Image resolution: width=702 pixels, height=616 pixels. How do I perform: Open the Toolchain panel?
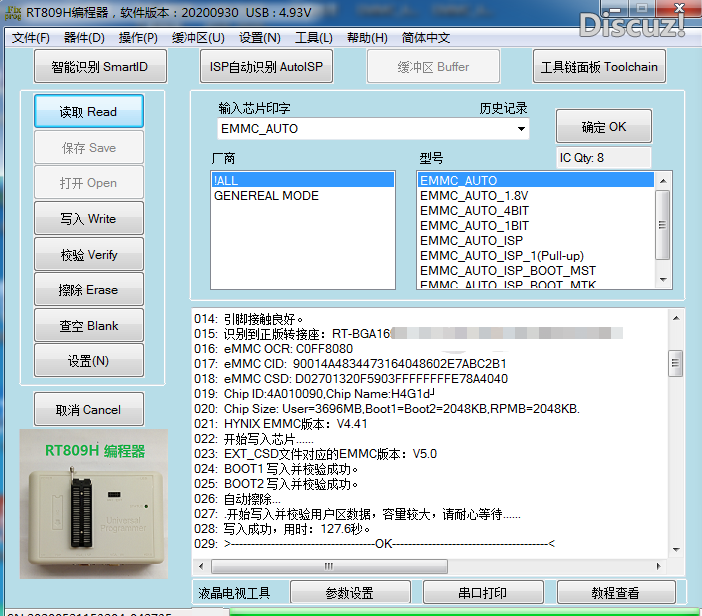599,67
